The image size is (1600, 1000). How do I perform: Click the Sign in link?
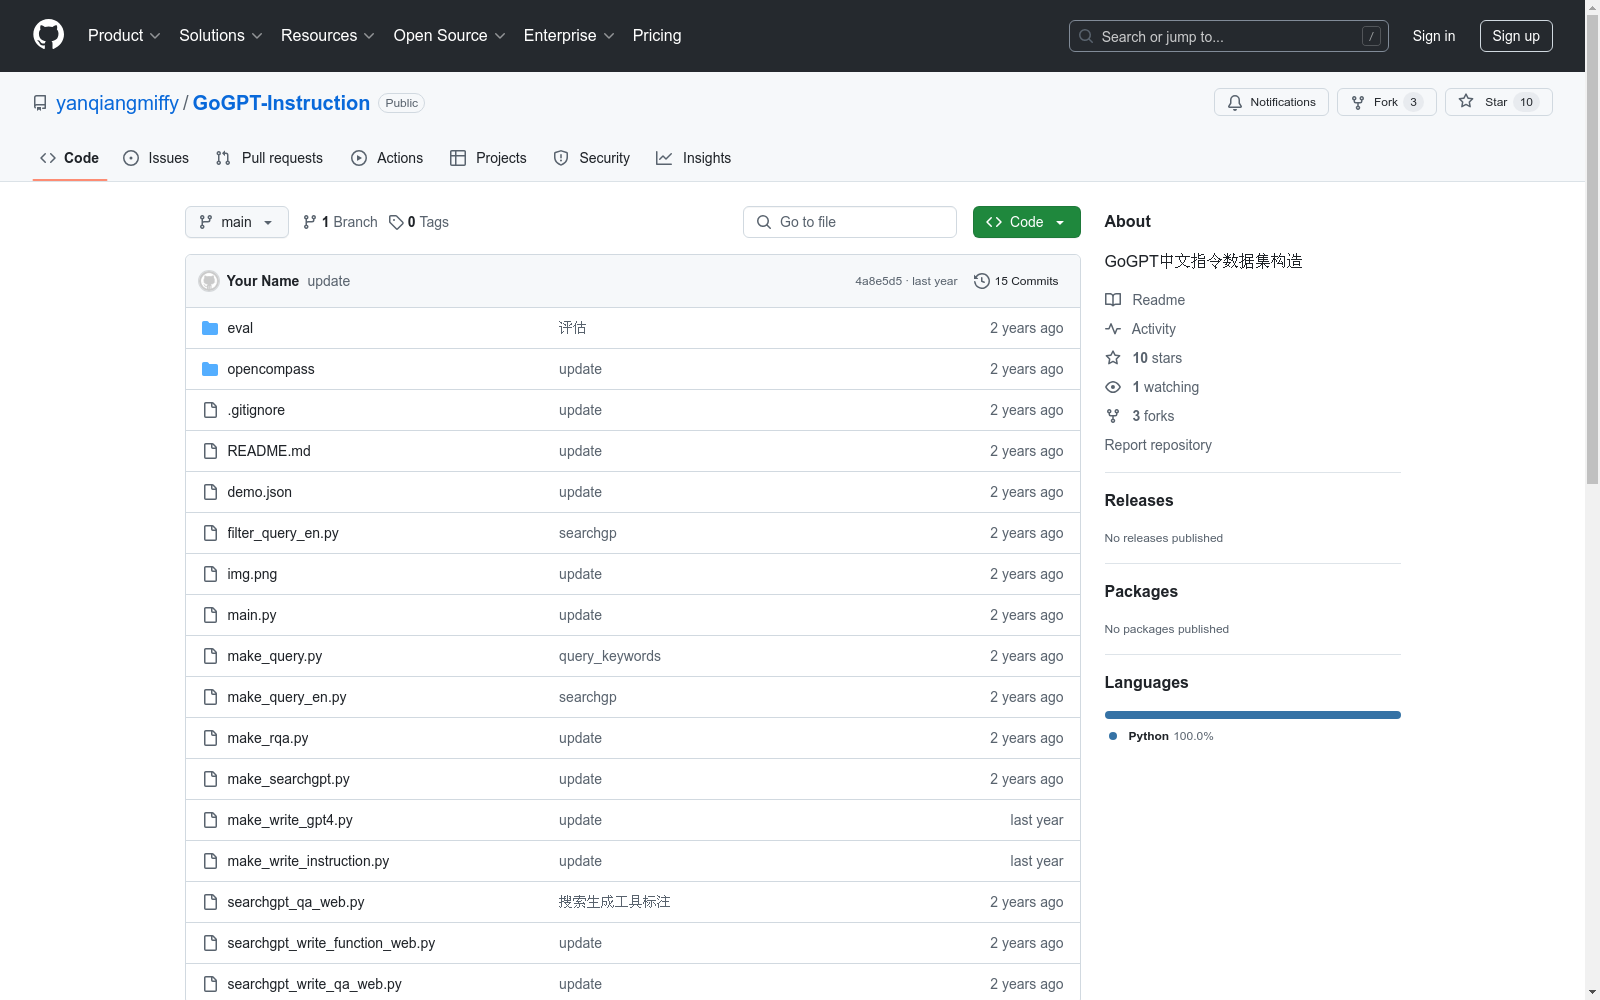click(1434, 36)
